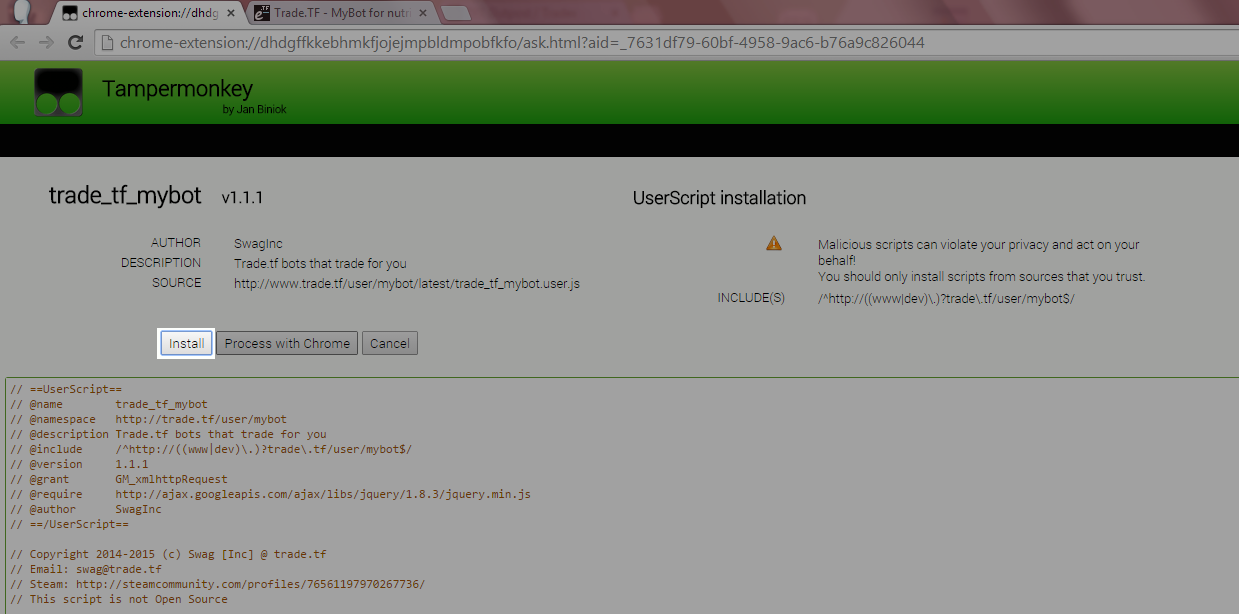Viewport: 1239px width, 614px height.
Task: Click the DESCRIPTION label
Action: [x=161, y=263]
